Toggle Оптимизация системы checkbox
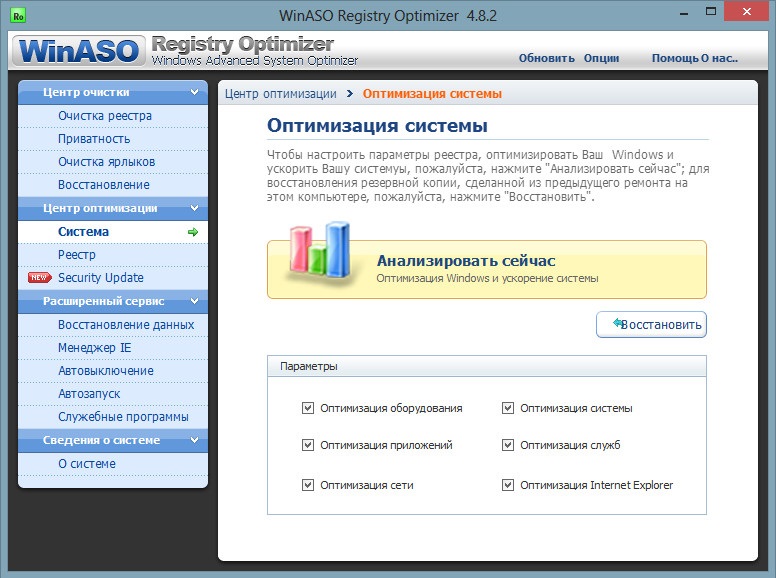776x578 pixels. pos(508,408)
